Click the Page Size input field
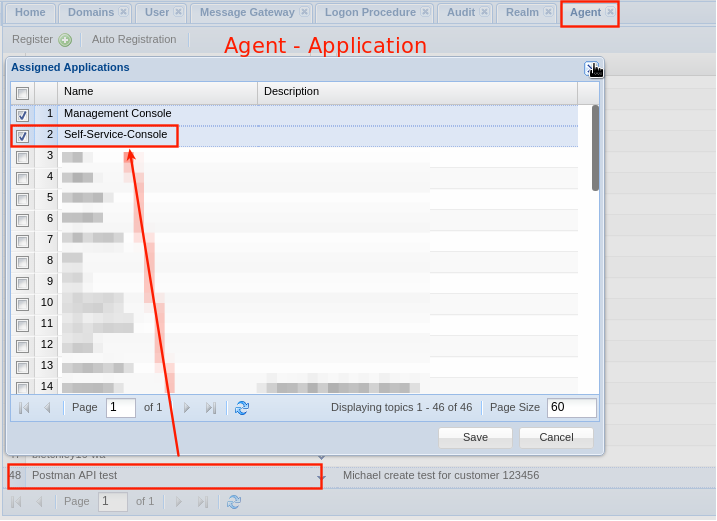This screenshot has width=717, height=521. tap(571, 408)
